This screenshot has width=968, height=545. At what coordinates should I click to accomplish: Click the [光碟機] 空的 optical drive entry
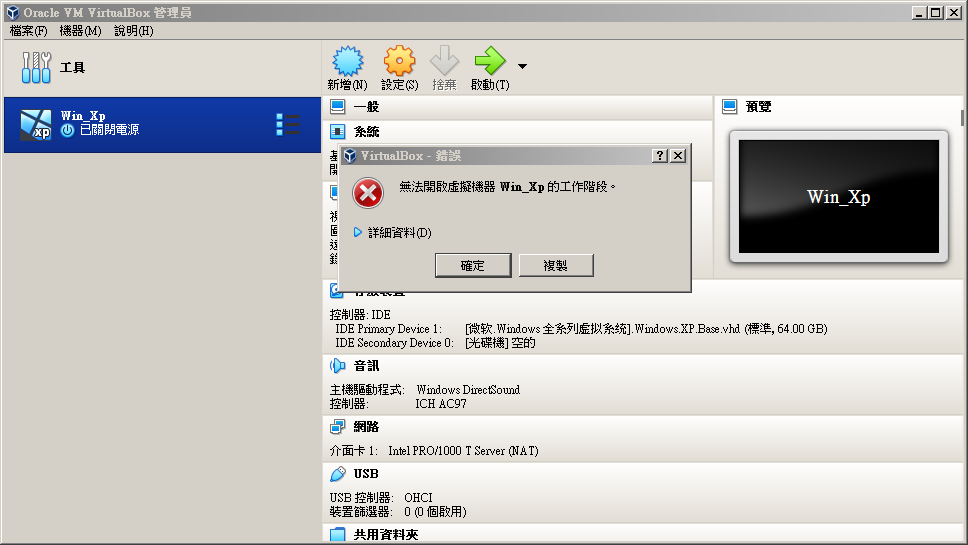tap(500, 343)
